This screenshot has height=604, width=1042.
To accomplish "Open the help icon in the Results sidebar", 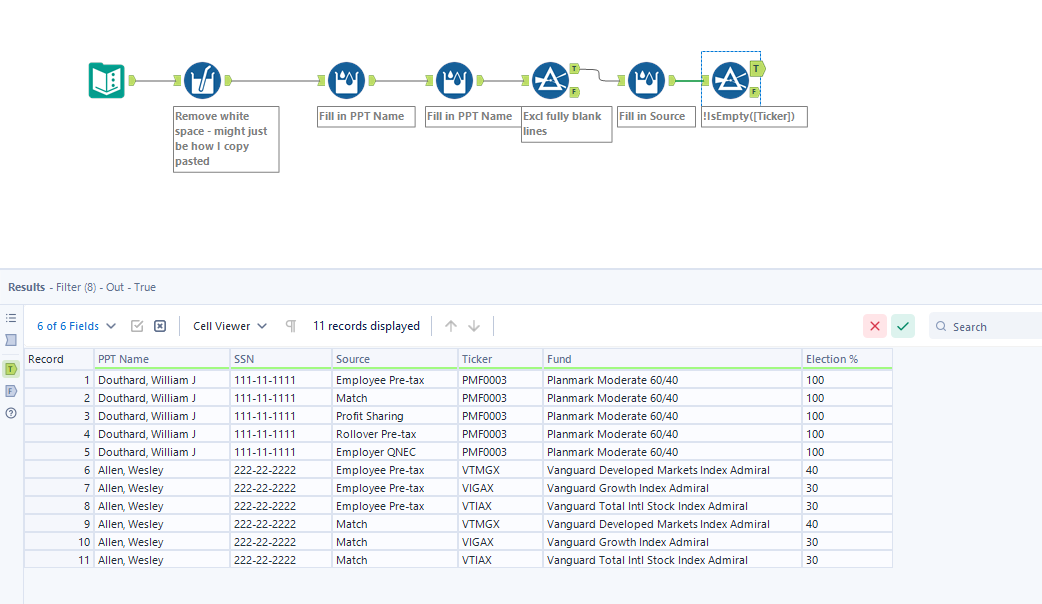I will (10, 413).
